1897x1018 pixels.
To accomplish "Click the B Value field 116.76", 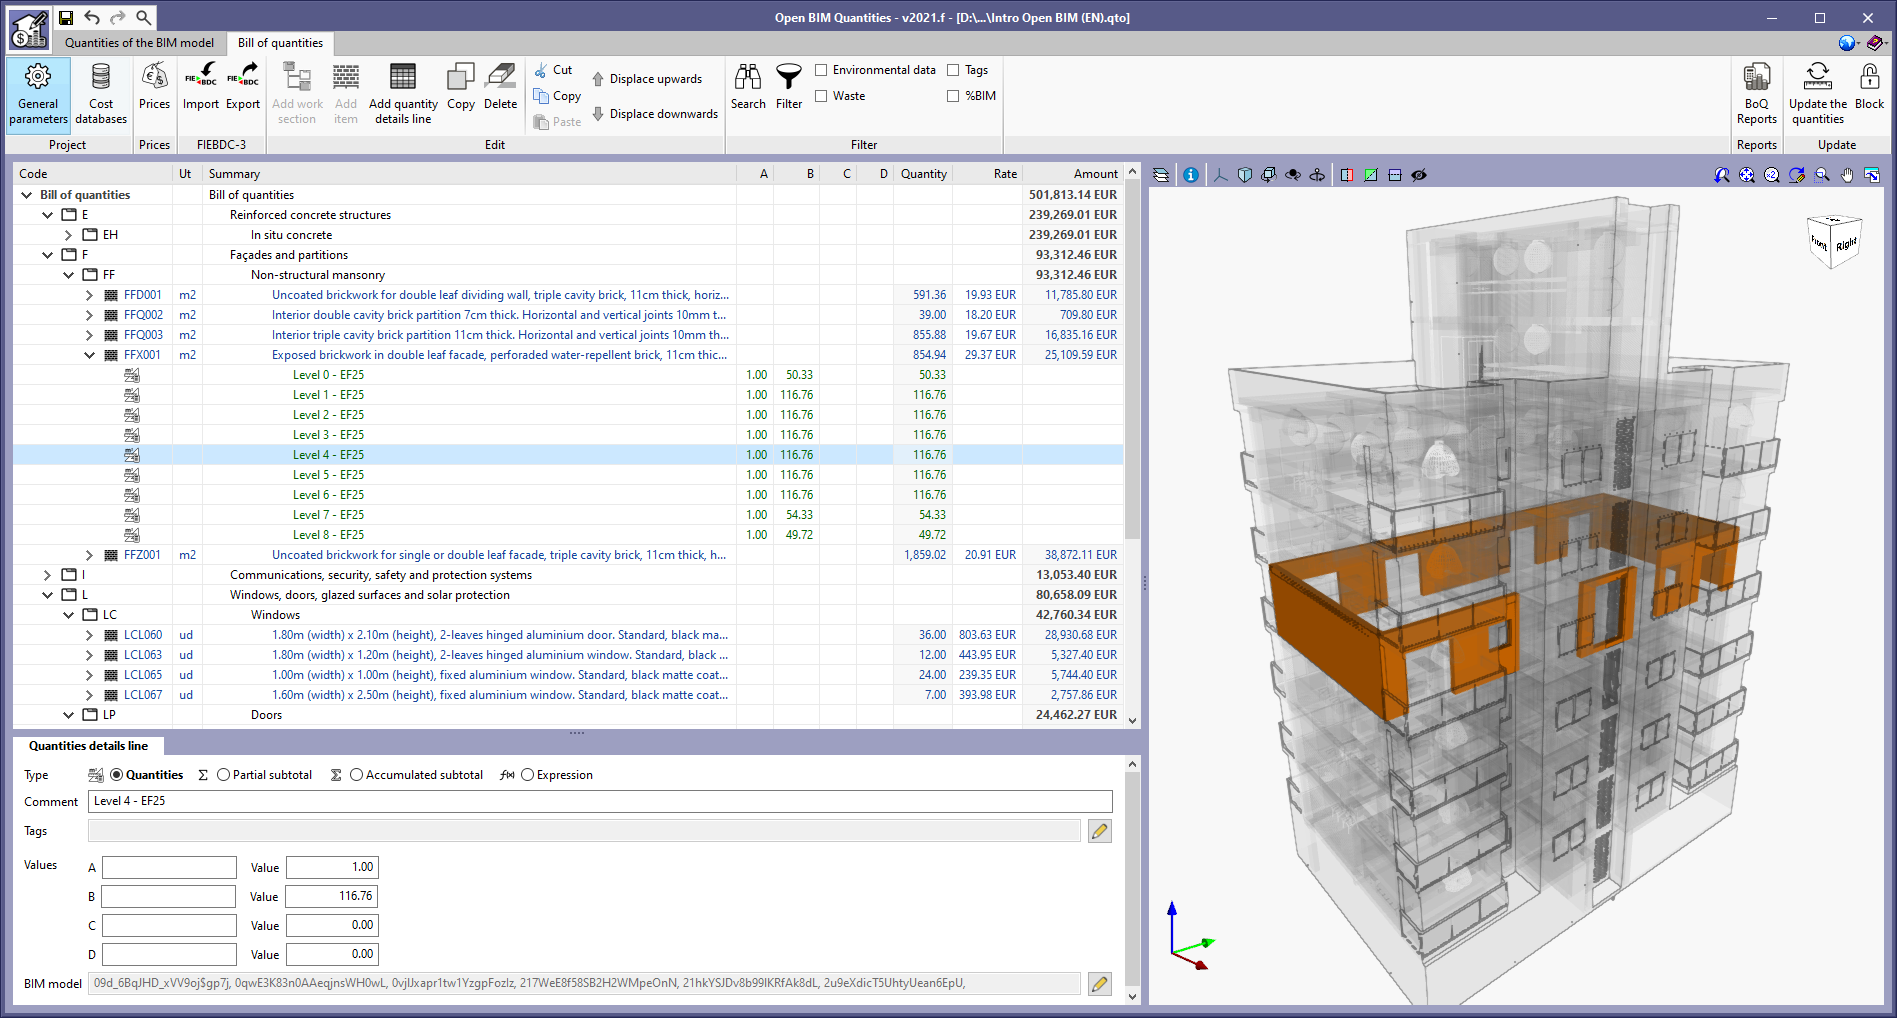I will 332,896.
